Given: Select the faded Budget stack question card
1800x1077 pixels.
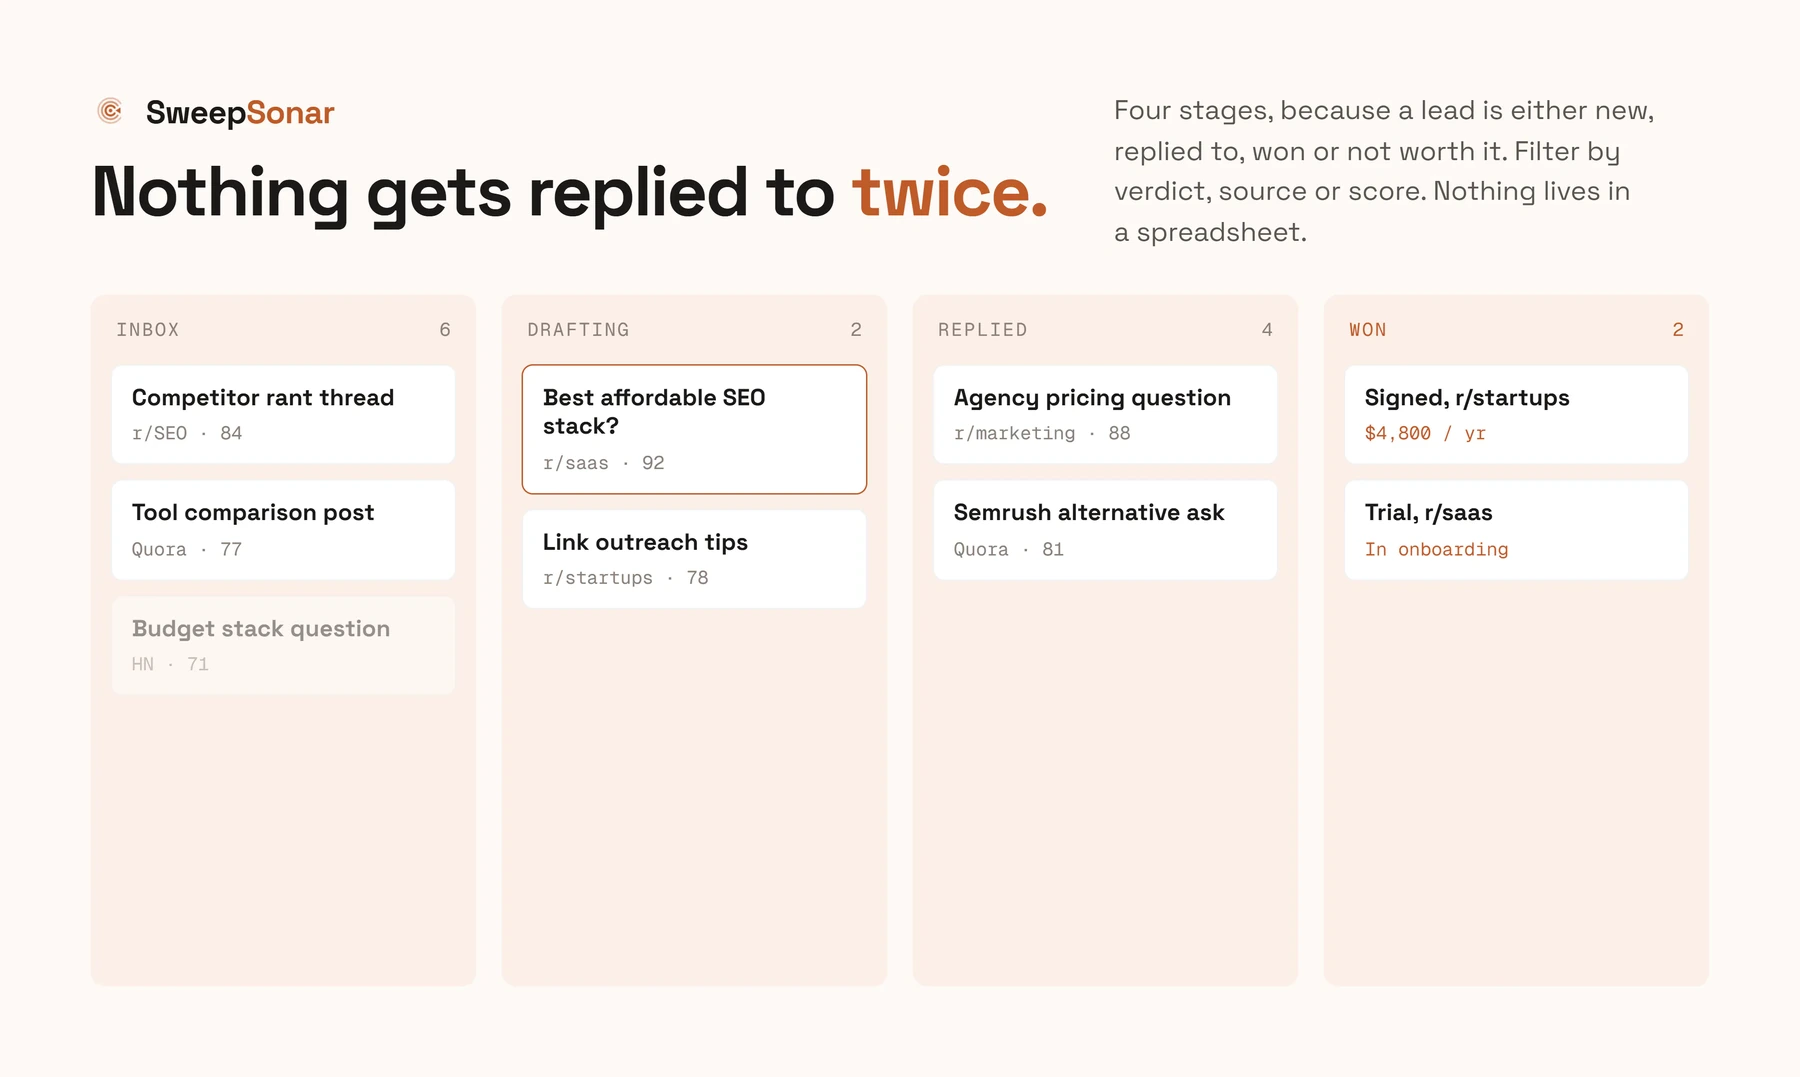Looking at the screenshot, I should pos(283,645).
